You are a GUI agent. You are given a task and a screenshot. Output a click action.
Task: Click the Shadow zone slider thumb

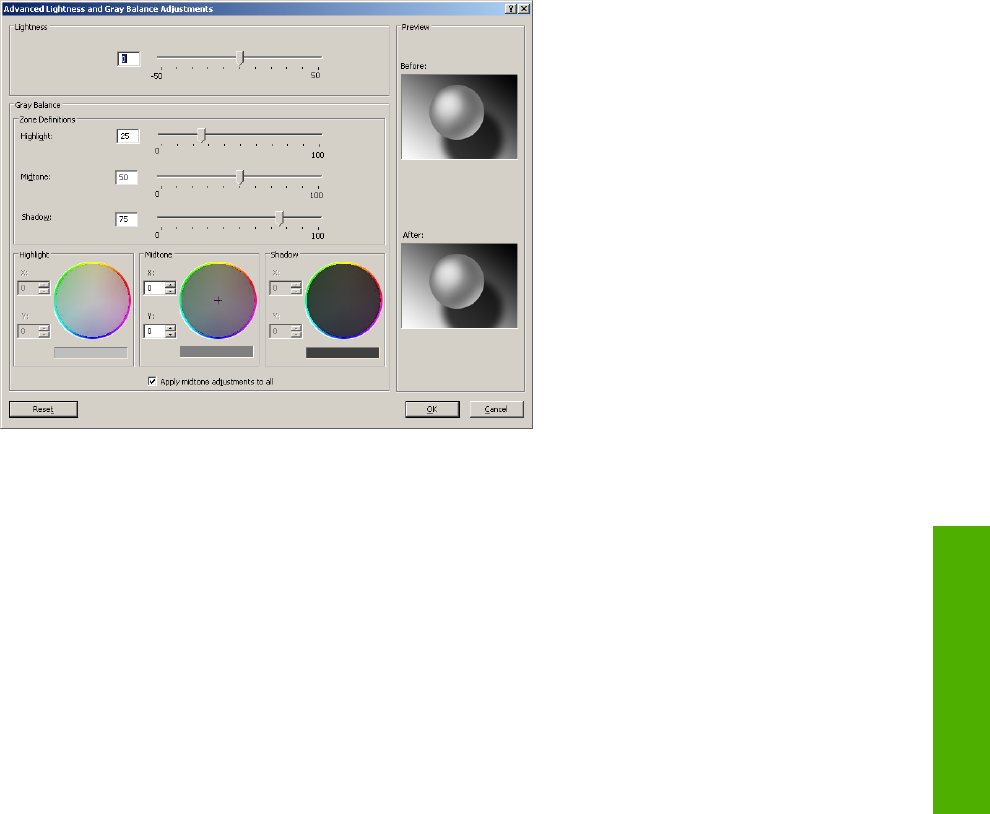click(x=280, y=218)
